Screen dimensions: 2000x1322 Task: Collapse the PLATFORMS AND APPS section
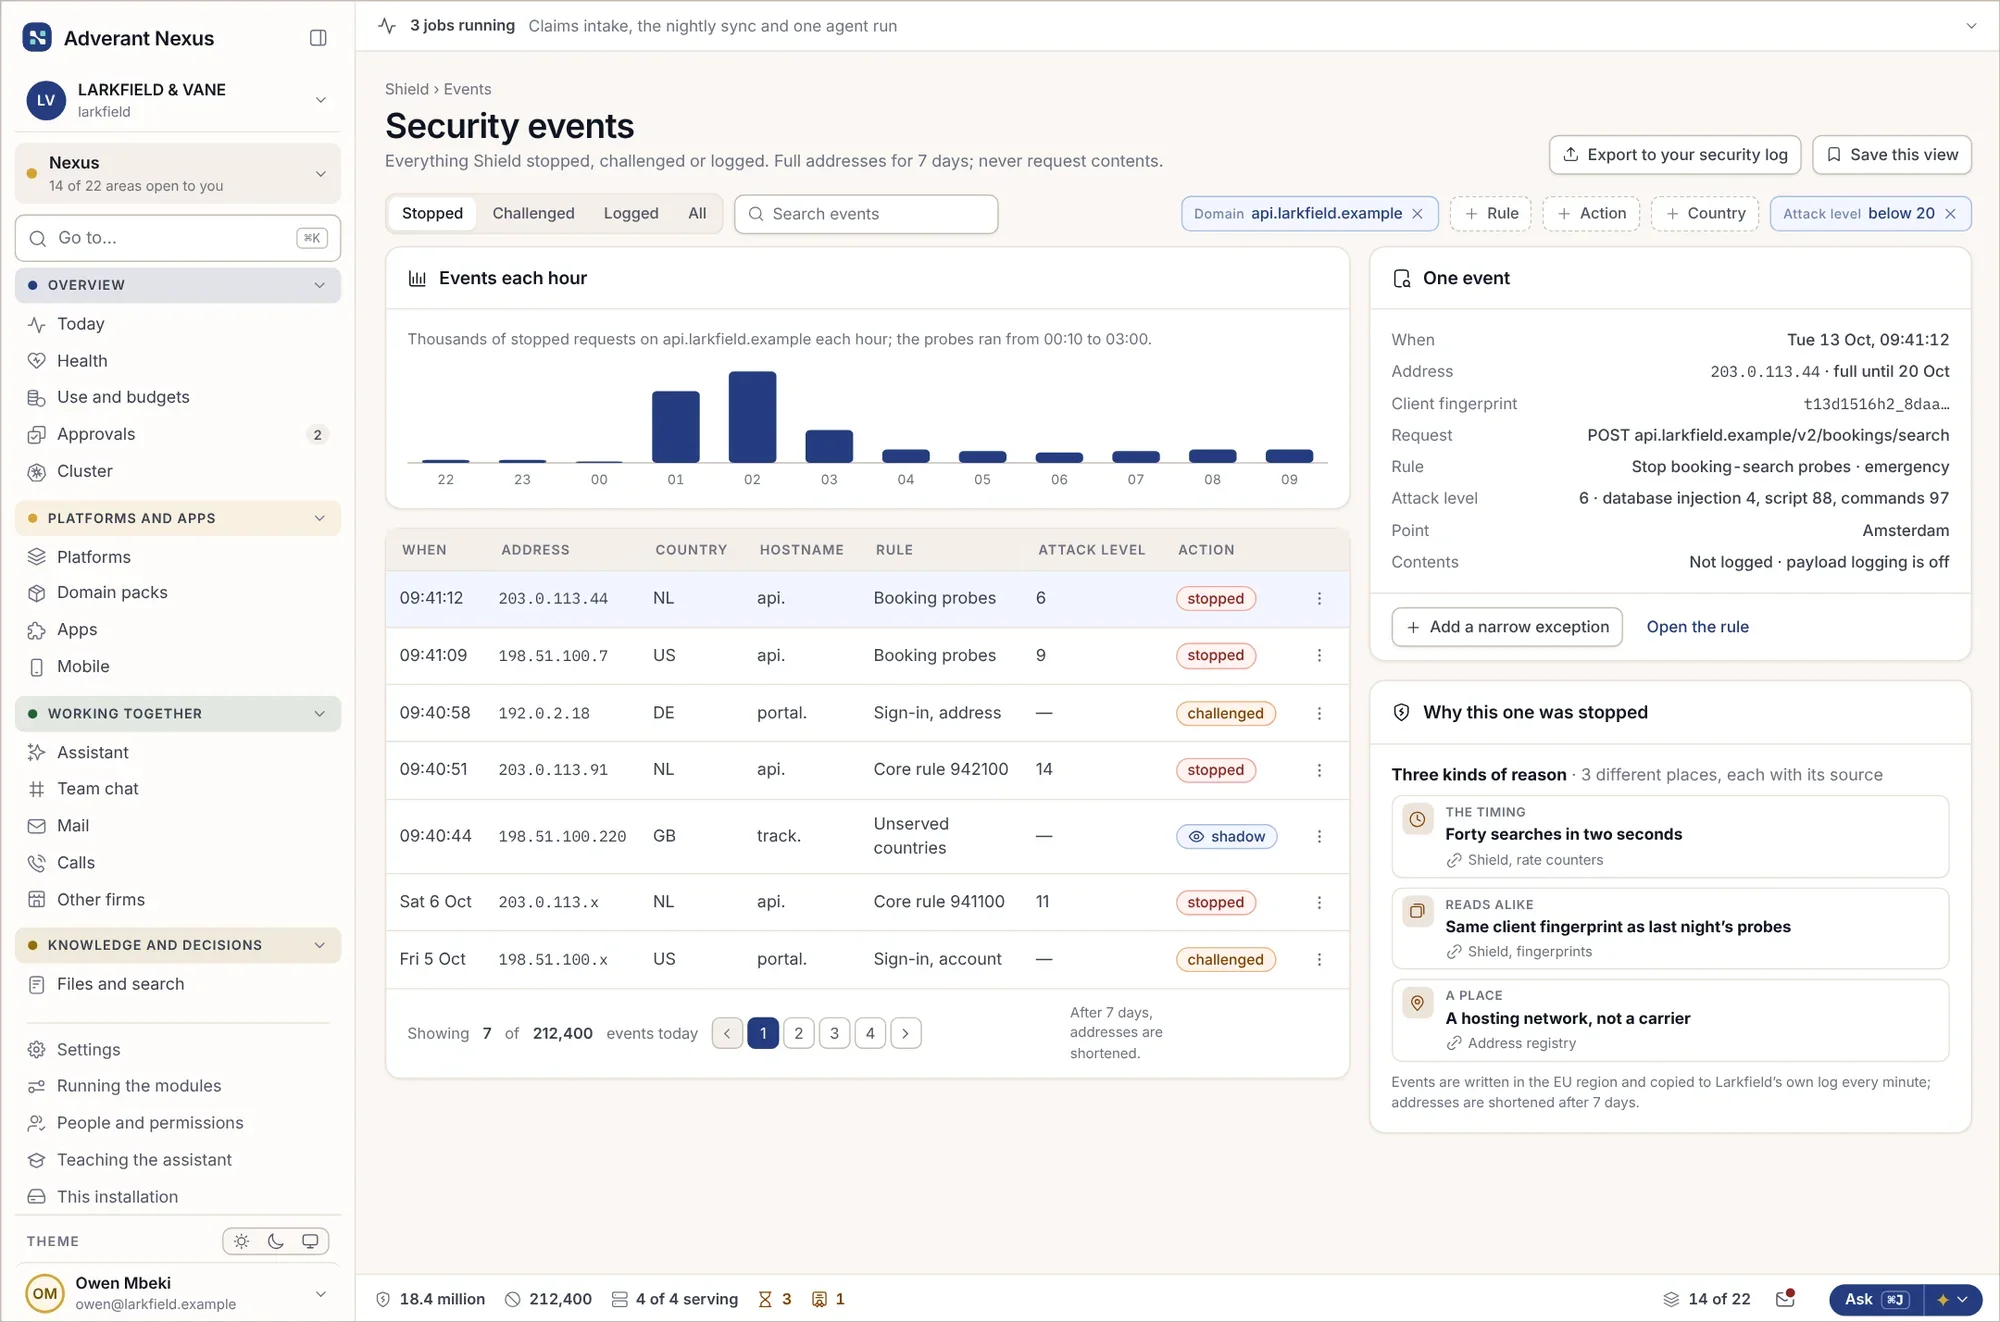click(320, 519)
